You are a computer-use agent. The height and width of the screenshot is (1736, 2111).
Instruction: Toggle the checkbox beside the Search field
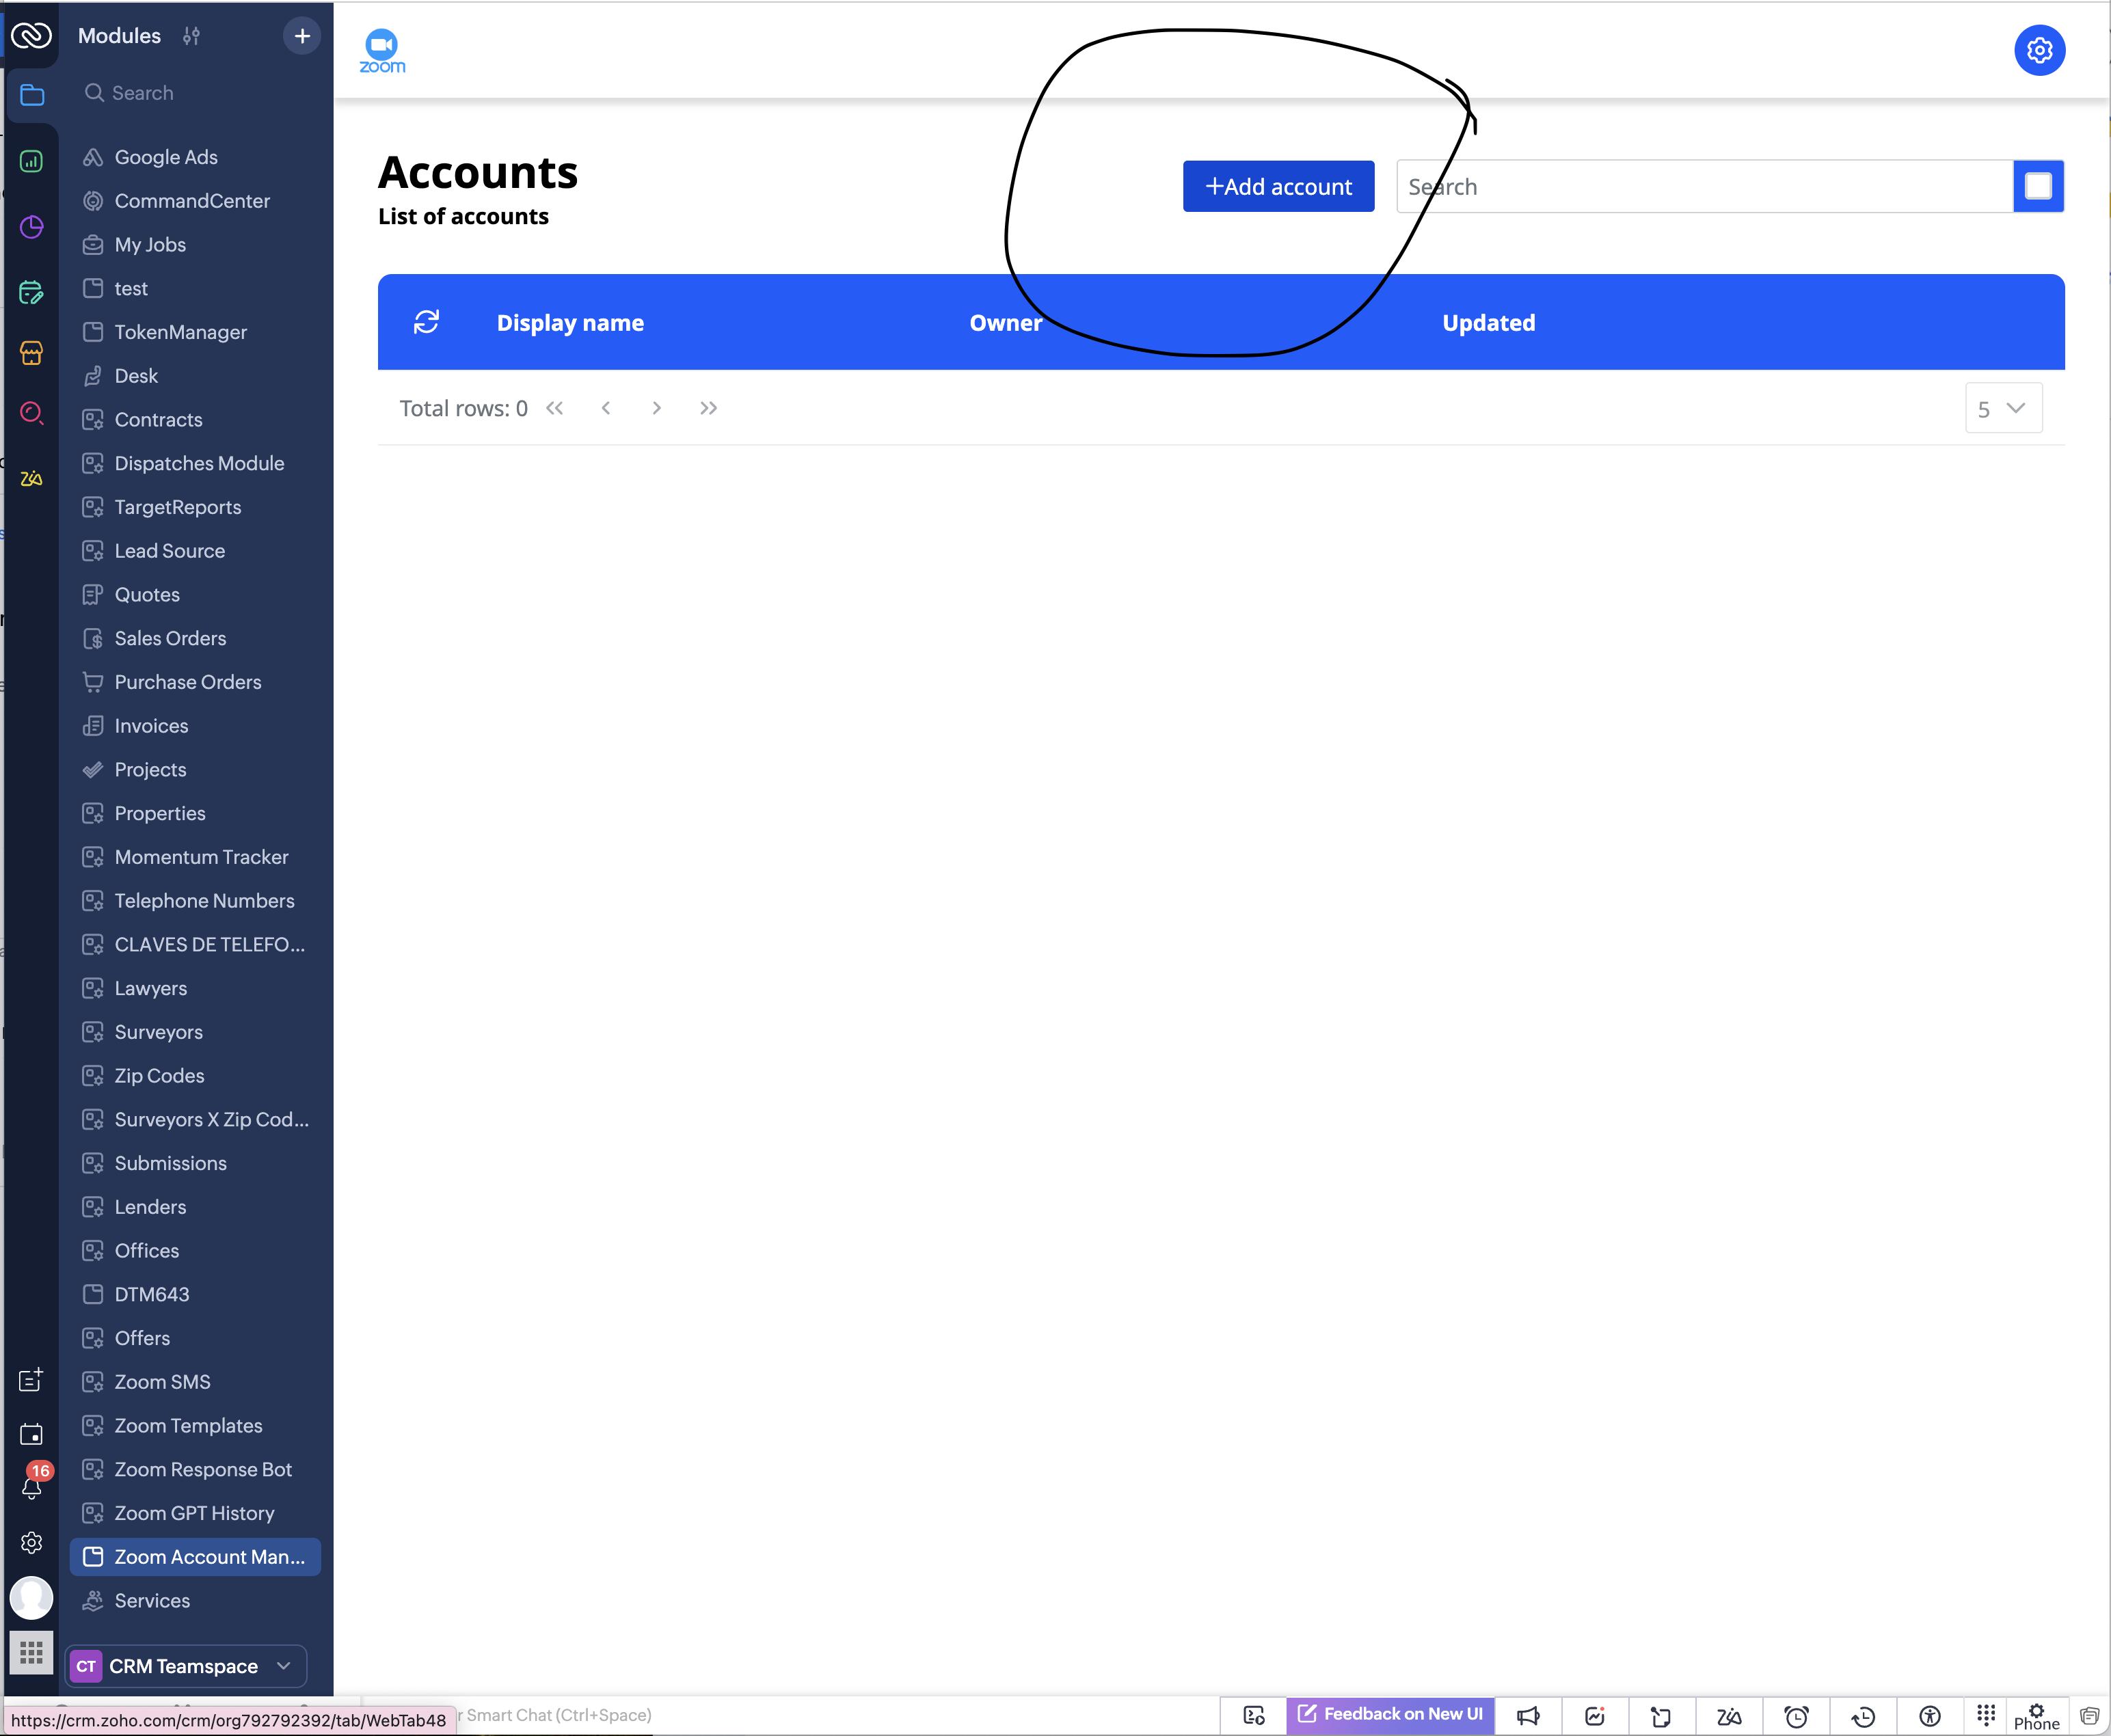pos(2037,187)
